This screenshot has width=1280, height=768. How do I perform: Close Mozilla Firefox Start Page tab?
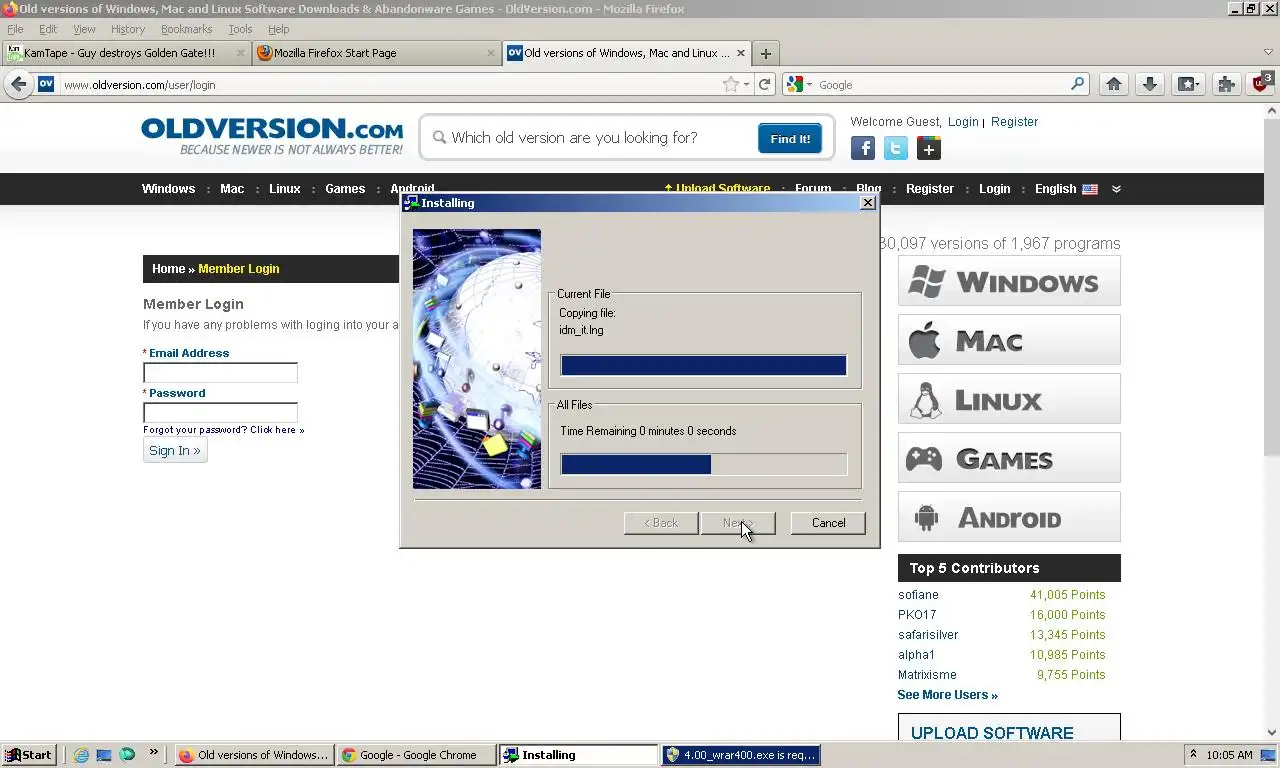click(491, 54)
